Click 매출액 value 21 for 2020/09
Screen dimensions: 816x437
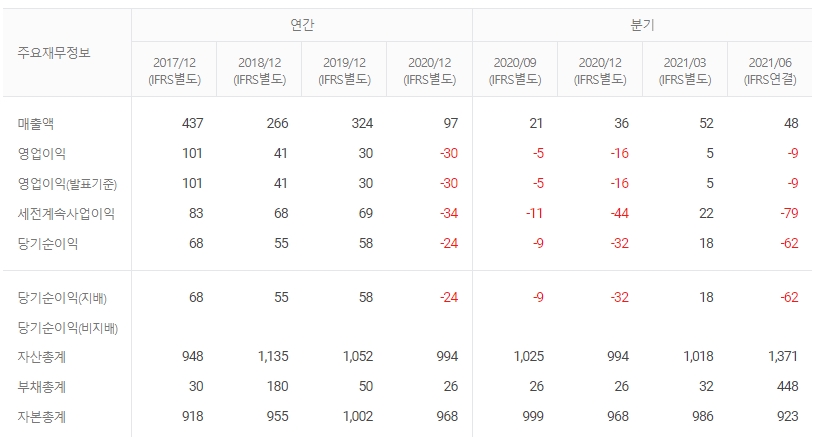click(536, 123)
